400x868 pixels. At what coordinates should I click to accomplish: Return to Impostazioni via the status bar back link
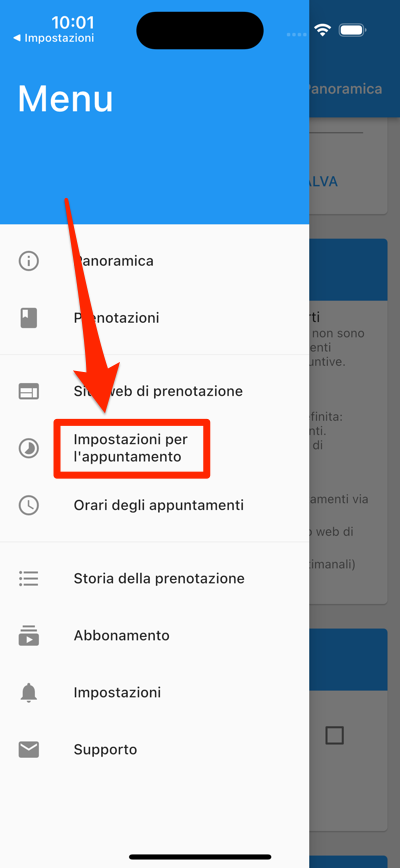(x=54, y=38)
